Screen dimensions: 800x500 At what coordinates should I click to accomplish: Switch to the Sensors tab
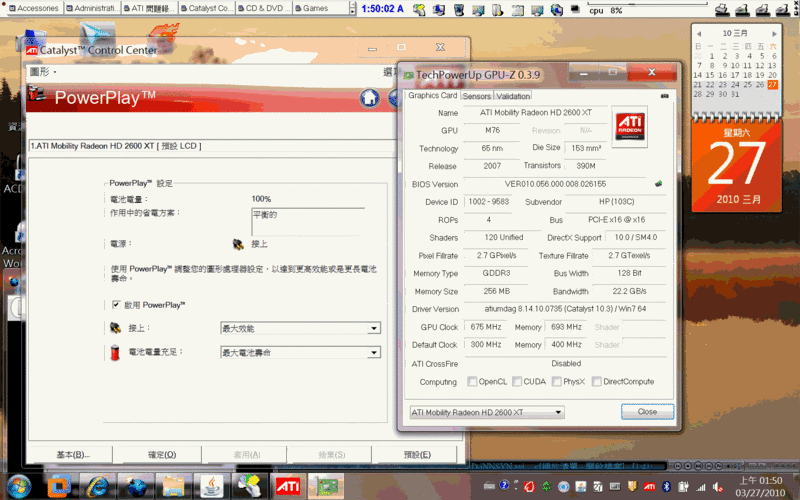(x=476, y=96)
